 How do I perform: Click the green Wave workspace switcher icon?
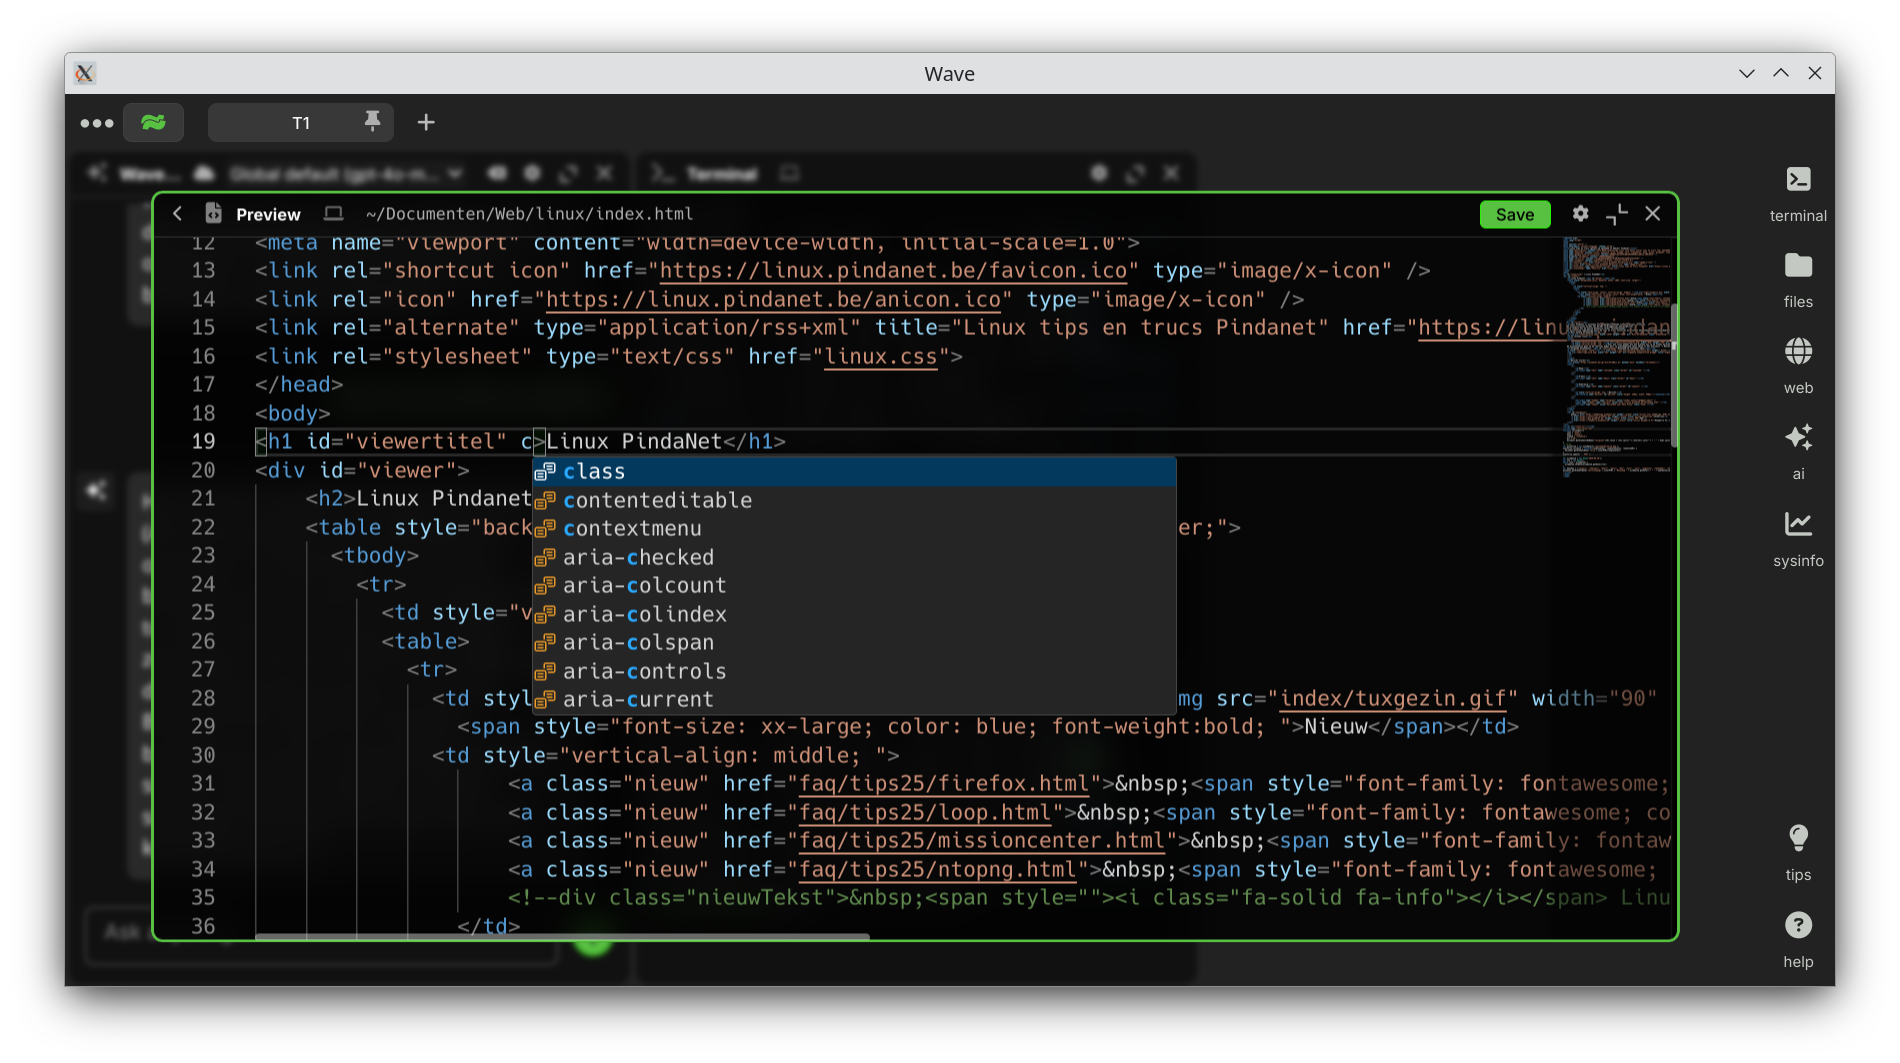pyautogui.click(x=153, y=122)
